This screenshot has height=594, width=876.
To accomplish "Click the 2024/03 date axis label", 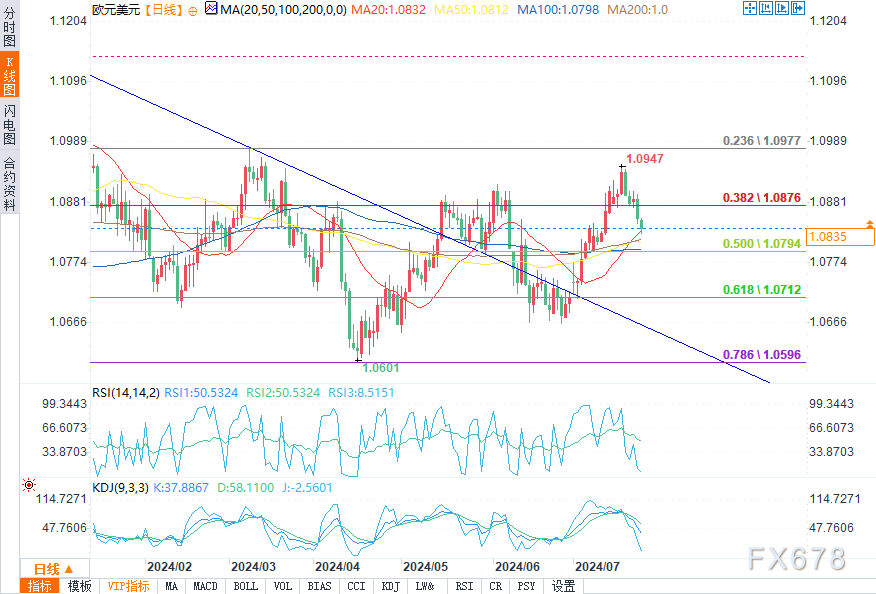I will click(x=253, y=567).
